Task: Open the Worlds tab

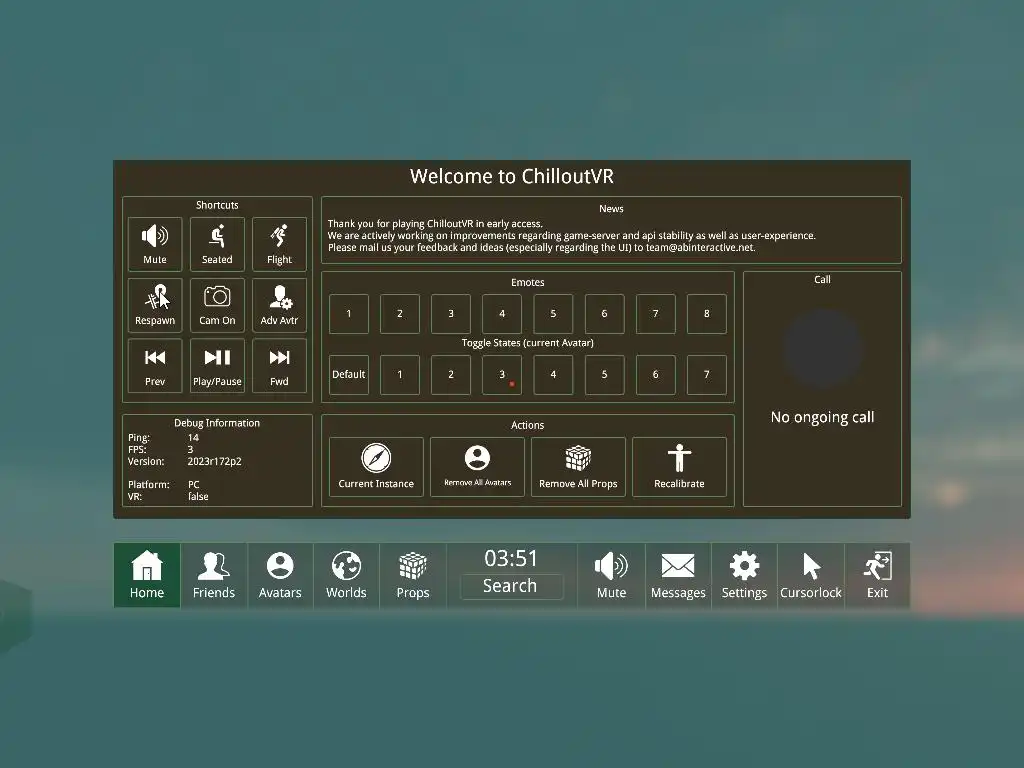Action: pos(346,575)
